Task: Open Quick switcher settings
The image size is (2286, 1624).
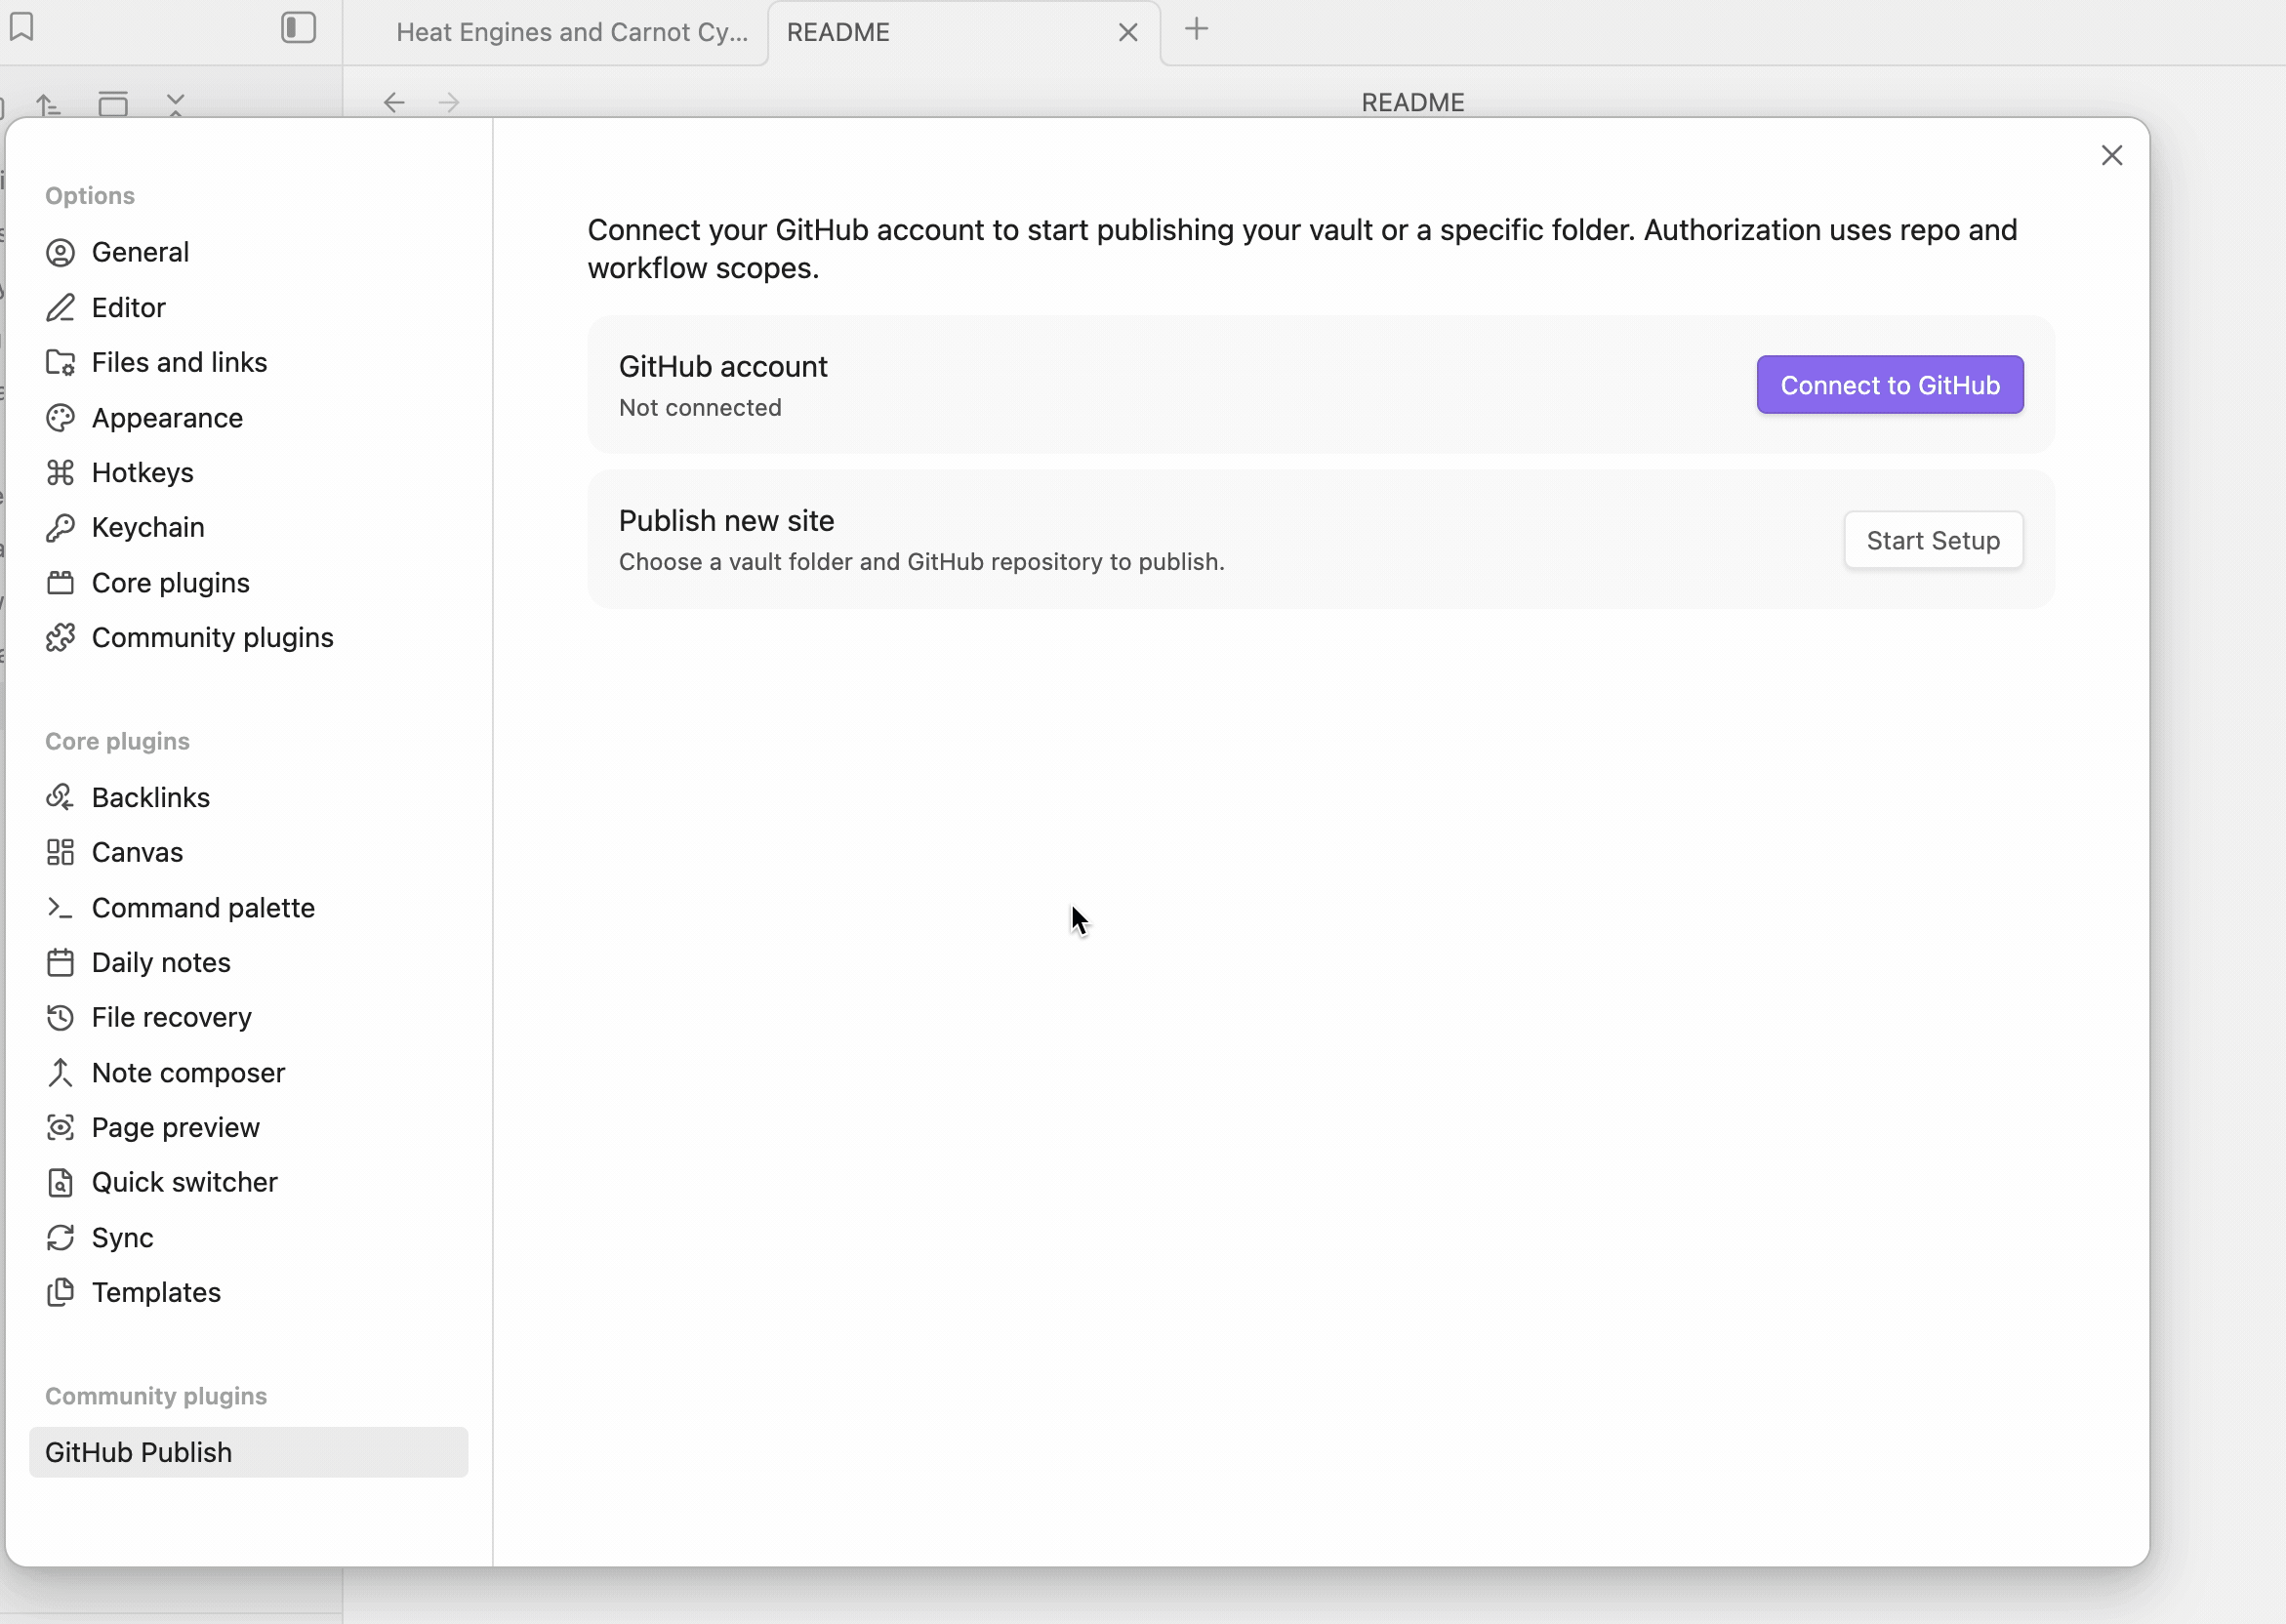Action: point(248,1182)
